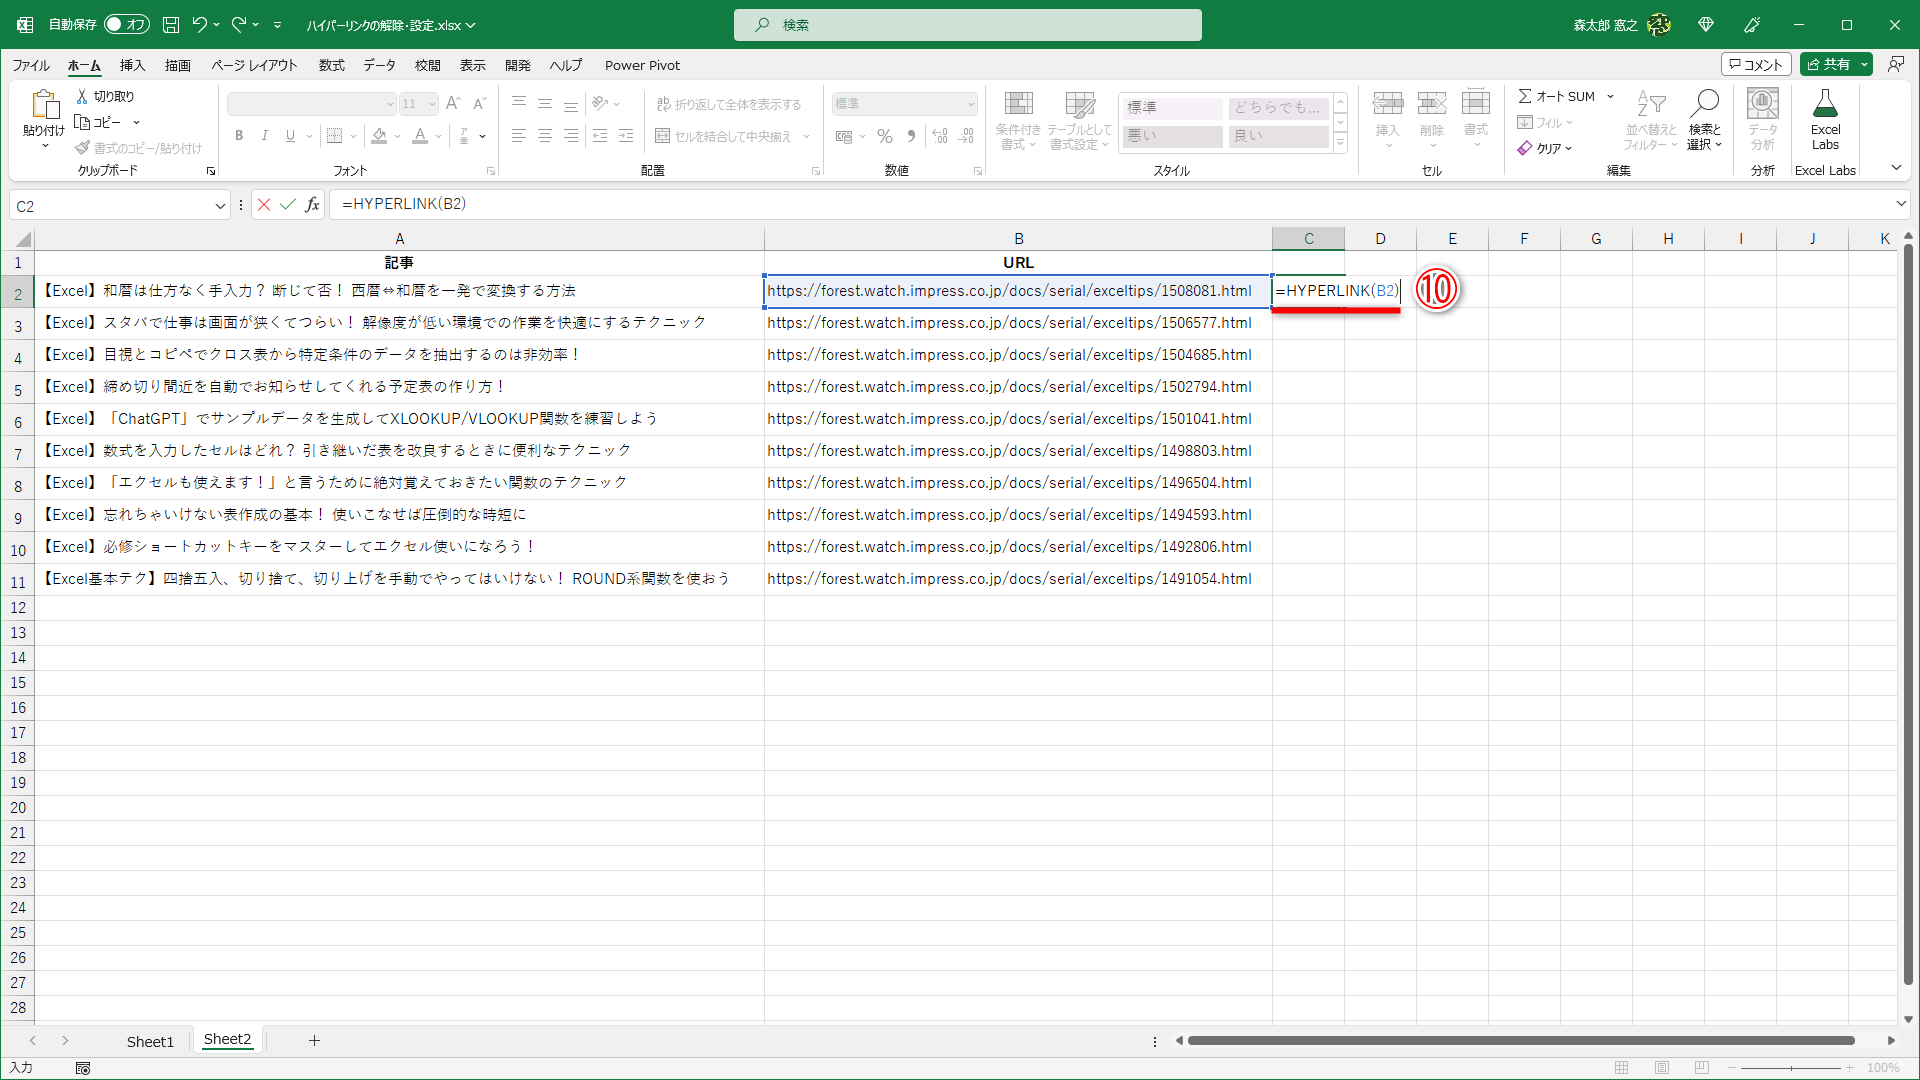This screenshot has width=1920, height=1080.
Task: Select the Sheet1 worksheet tab
Action: coord(150,1040)
